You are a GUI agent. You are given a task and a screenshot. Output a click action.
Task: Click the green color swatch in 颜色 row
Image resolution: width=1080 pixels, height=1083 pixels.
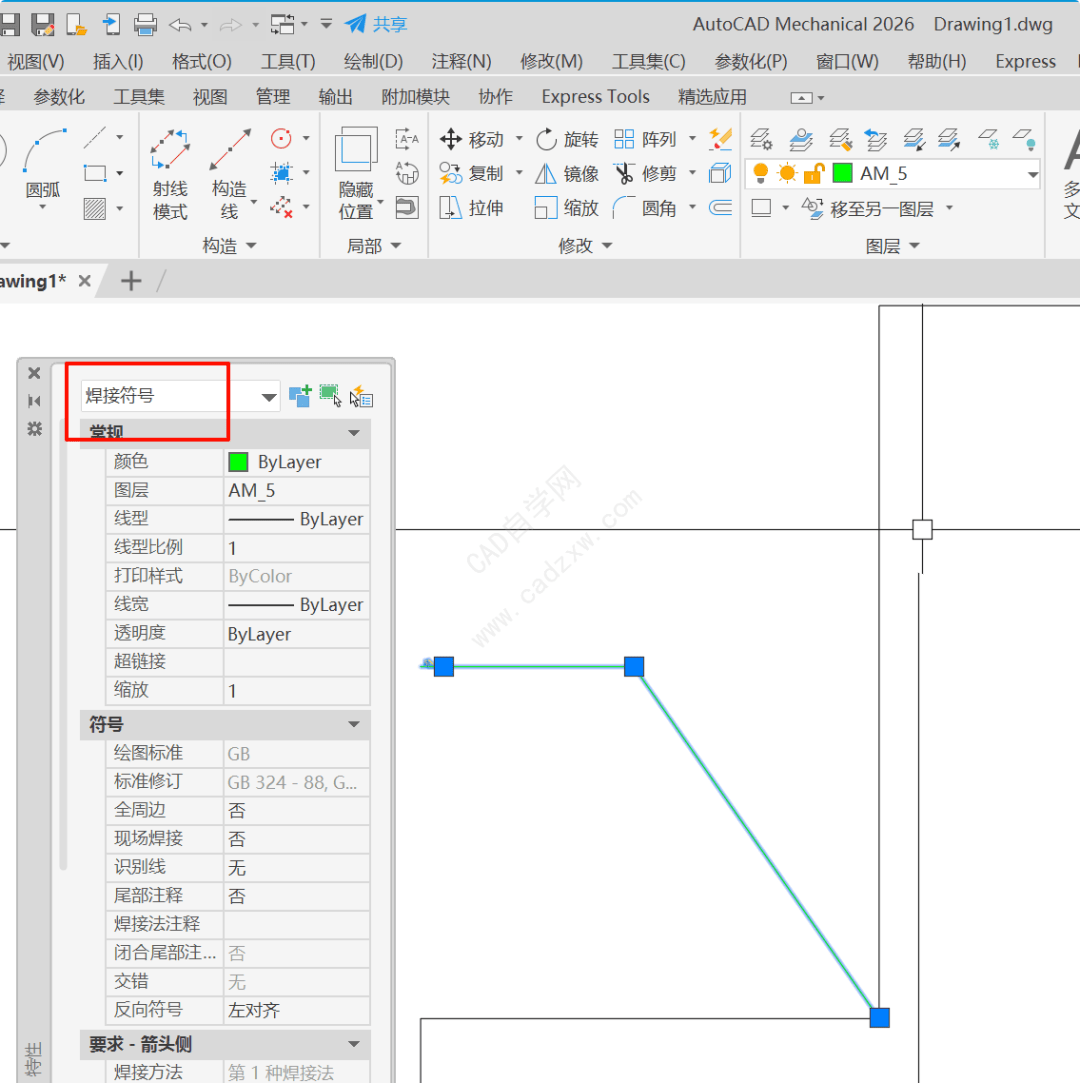pyautogui.click(x=238, y=462)
